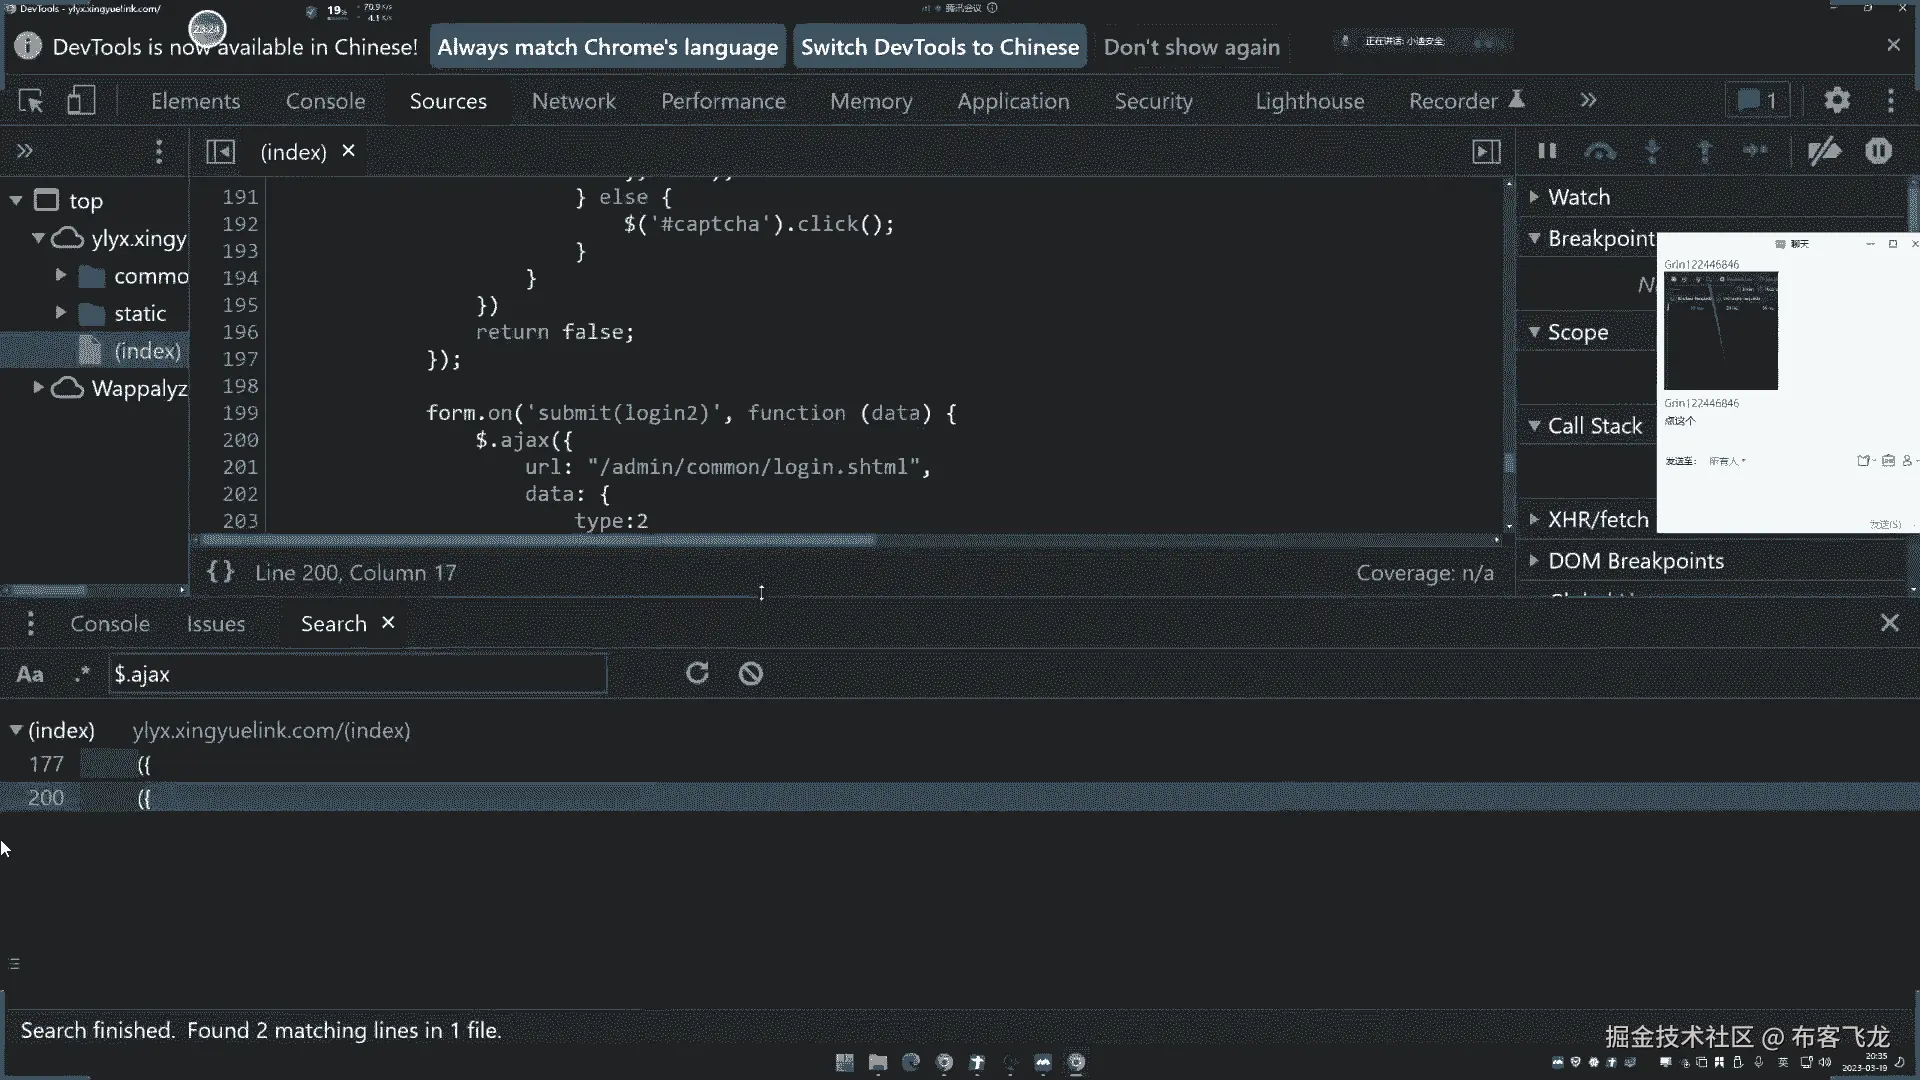
Task: Deactivate all breakpoints icon
Action: coord(1824,151)
